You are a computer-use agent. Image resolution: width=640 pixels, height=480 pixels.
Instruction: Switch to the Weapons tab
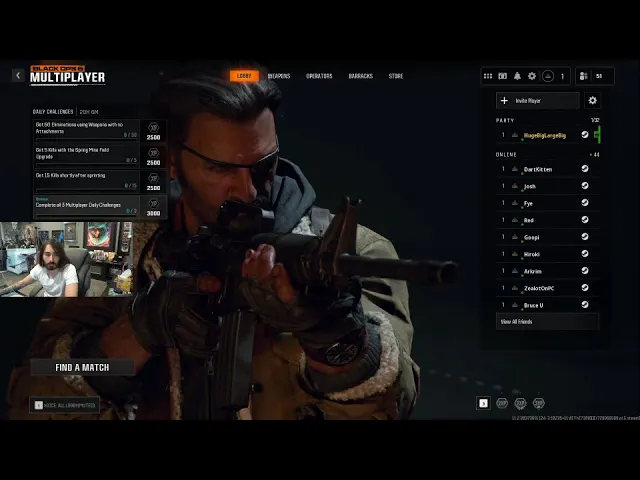tap(279, 76)
